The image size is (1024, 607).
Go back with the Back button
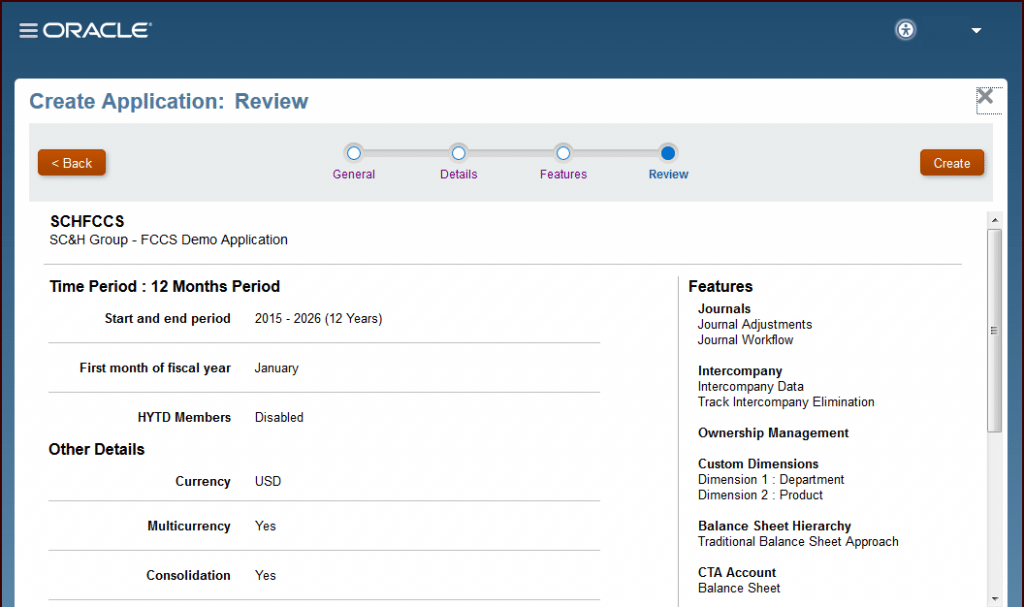[x=72, y=163]
